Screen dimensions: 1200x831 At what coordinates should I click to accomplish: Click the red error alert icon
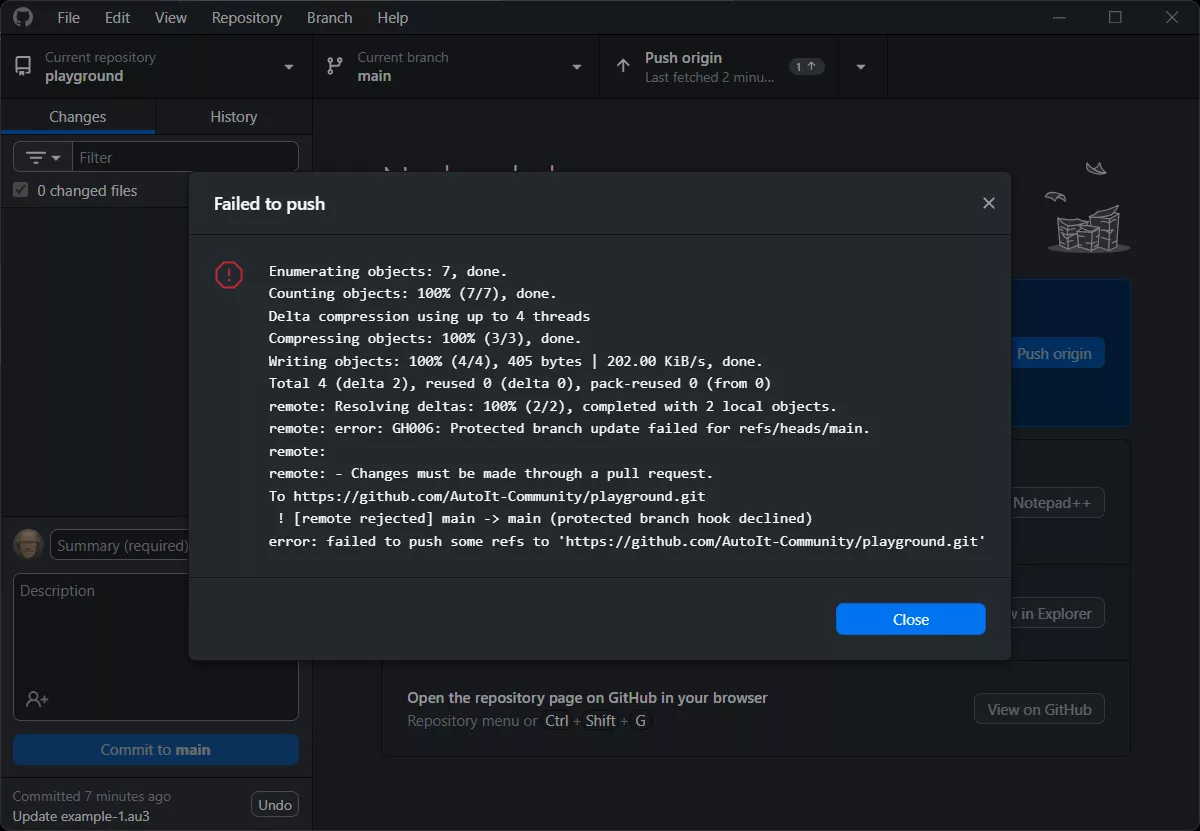(x=229, y=275)
